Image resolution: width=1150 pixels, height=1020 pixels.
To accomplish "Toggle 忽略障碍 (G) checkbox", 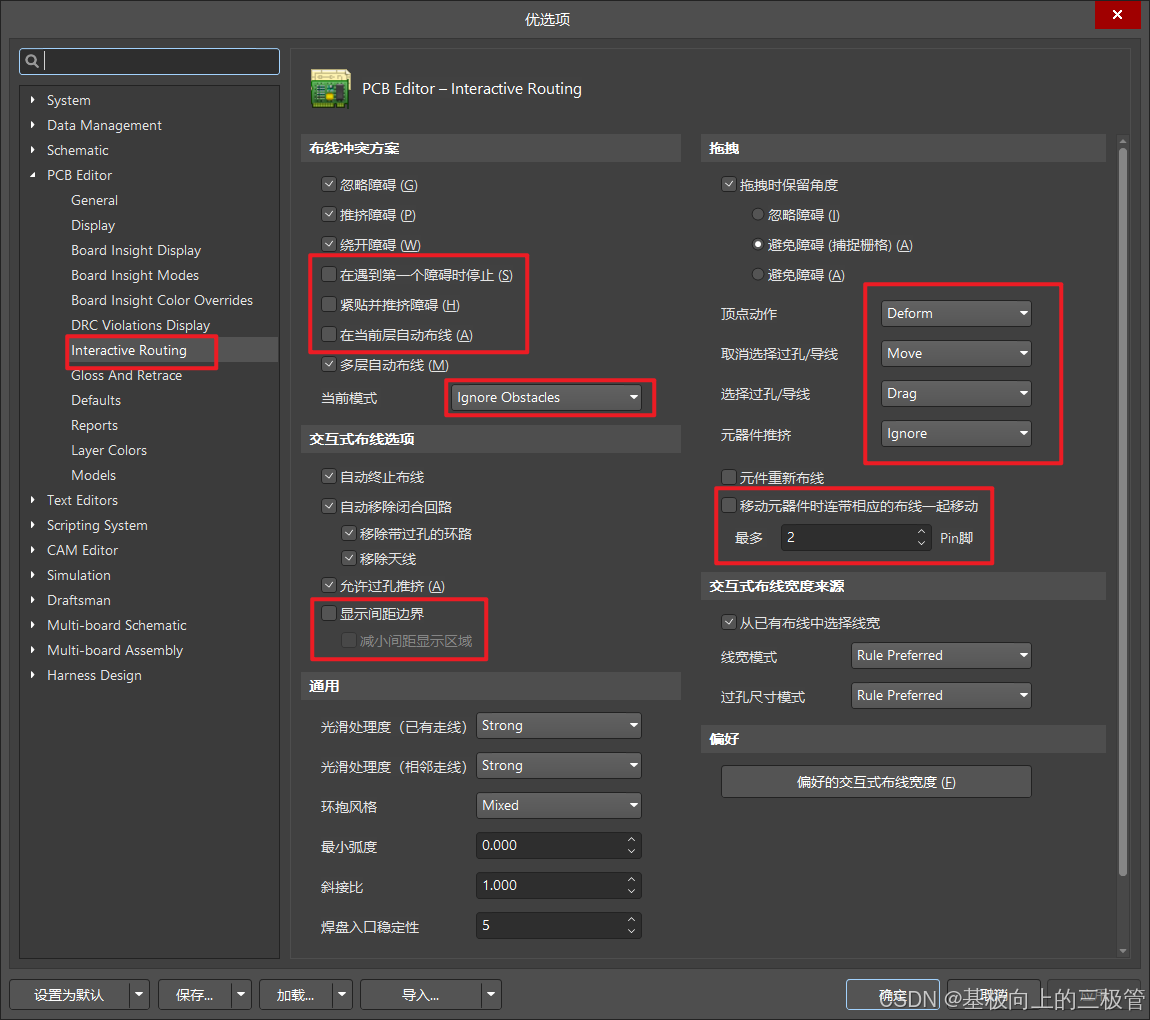I will coord(329,184).
